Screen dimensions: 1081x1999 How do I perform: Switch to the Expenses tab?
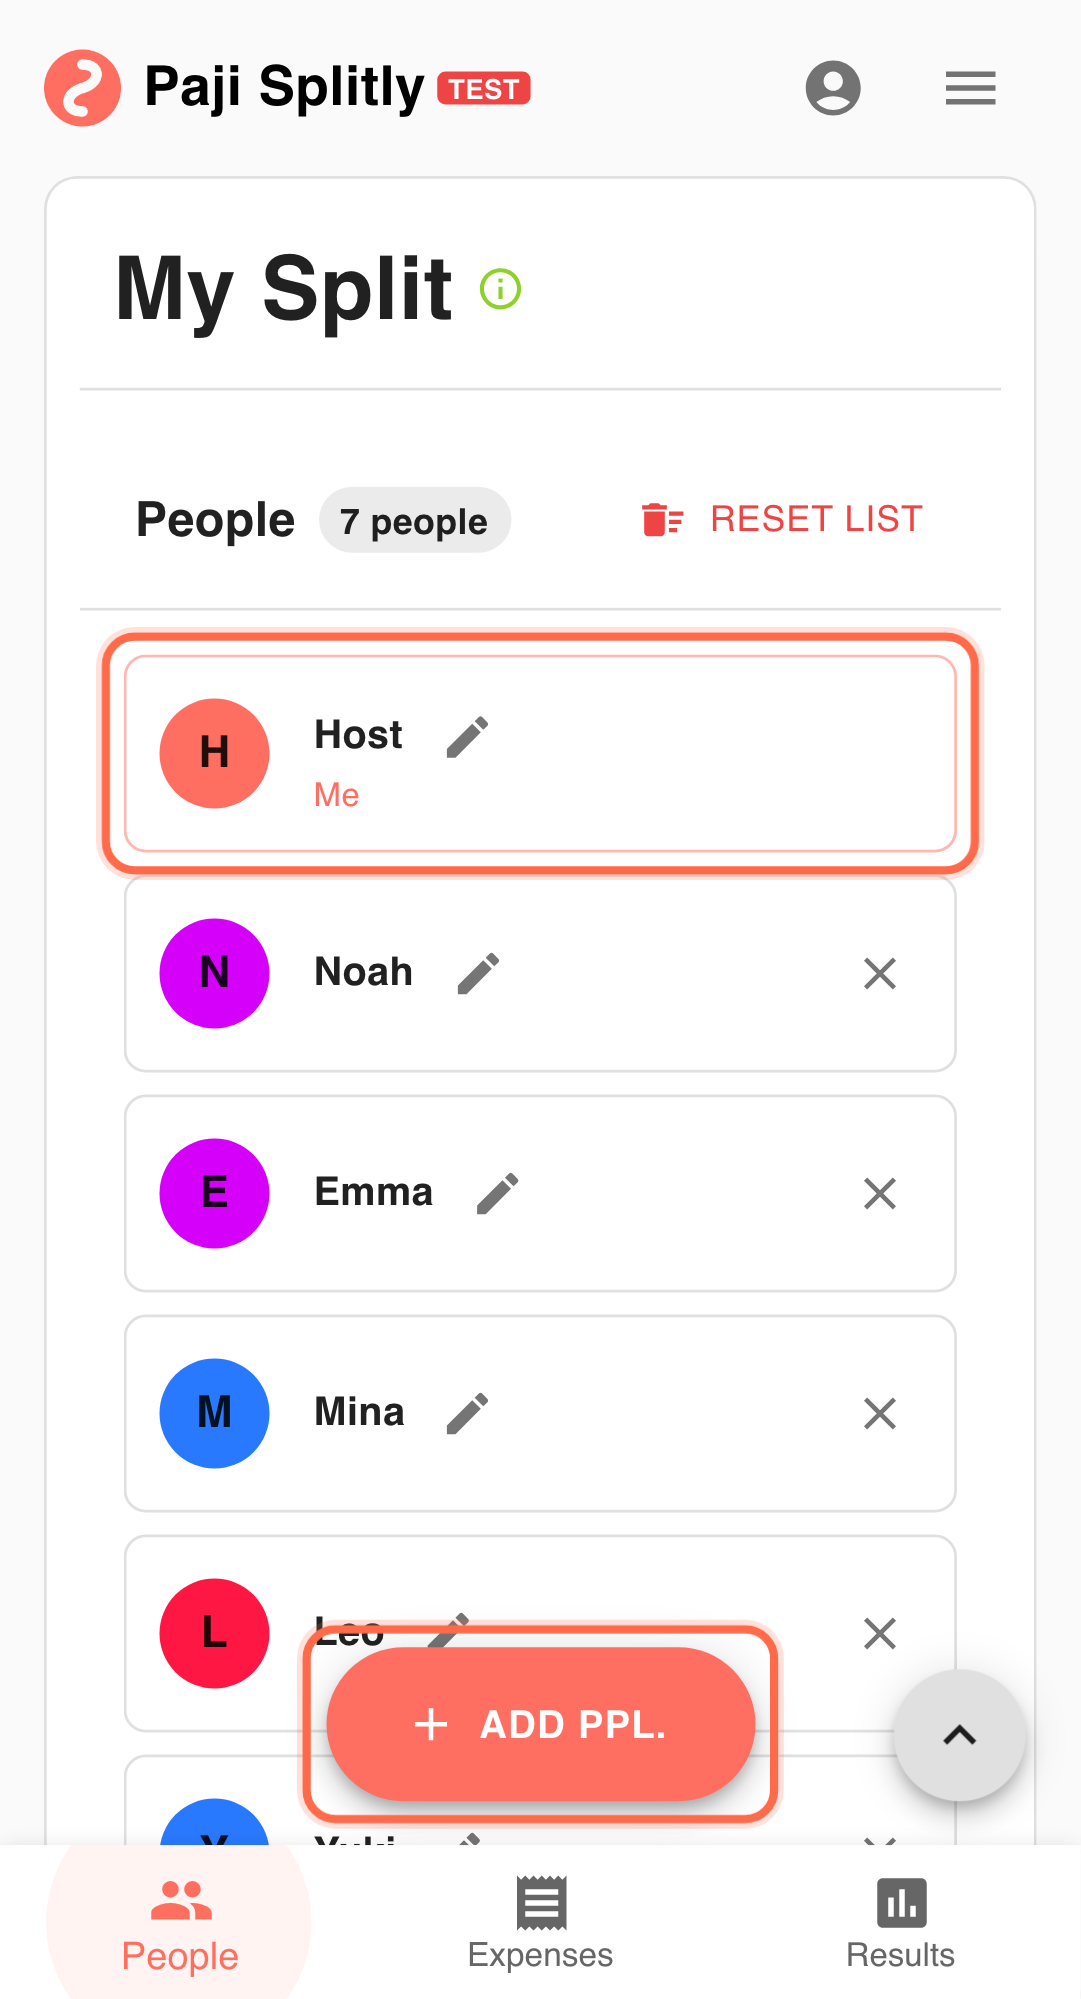tap(540, 1924)
